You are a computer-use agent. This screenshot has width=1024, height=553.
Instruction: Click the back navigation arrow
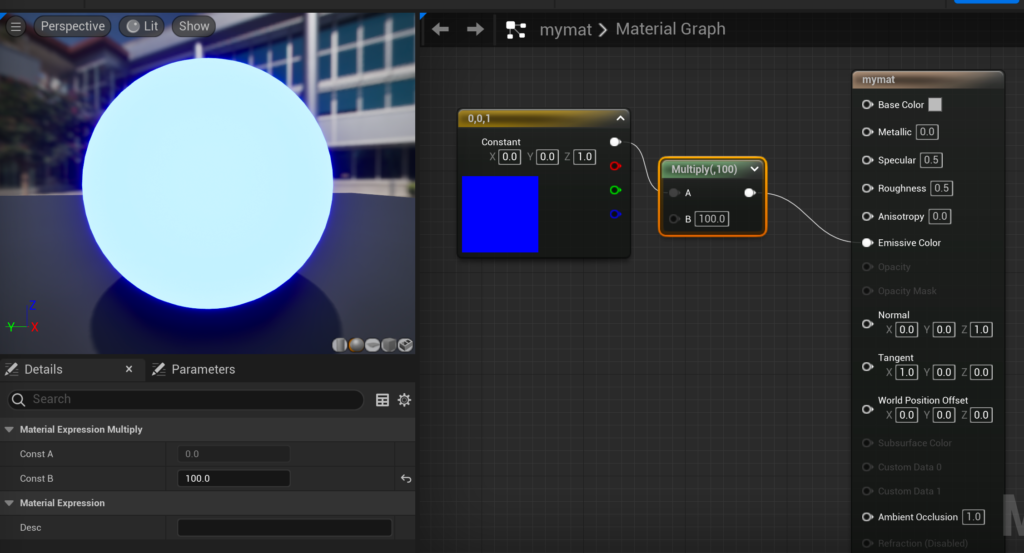pyautogui.click(x=440, y=29)
